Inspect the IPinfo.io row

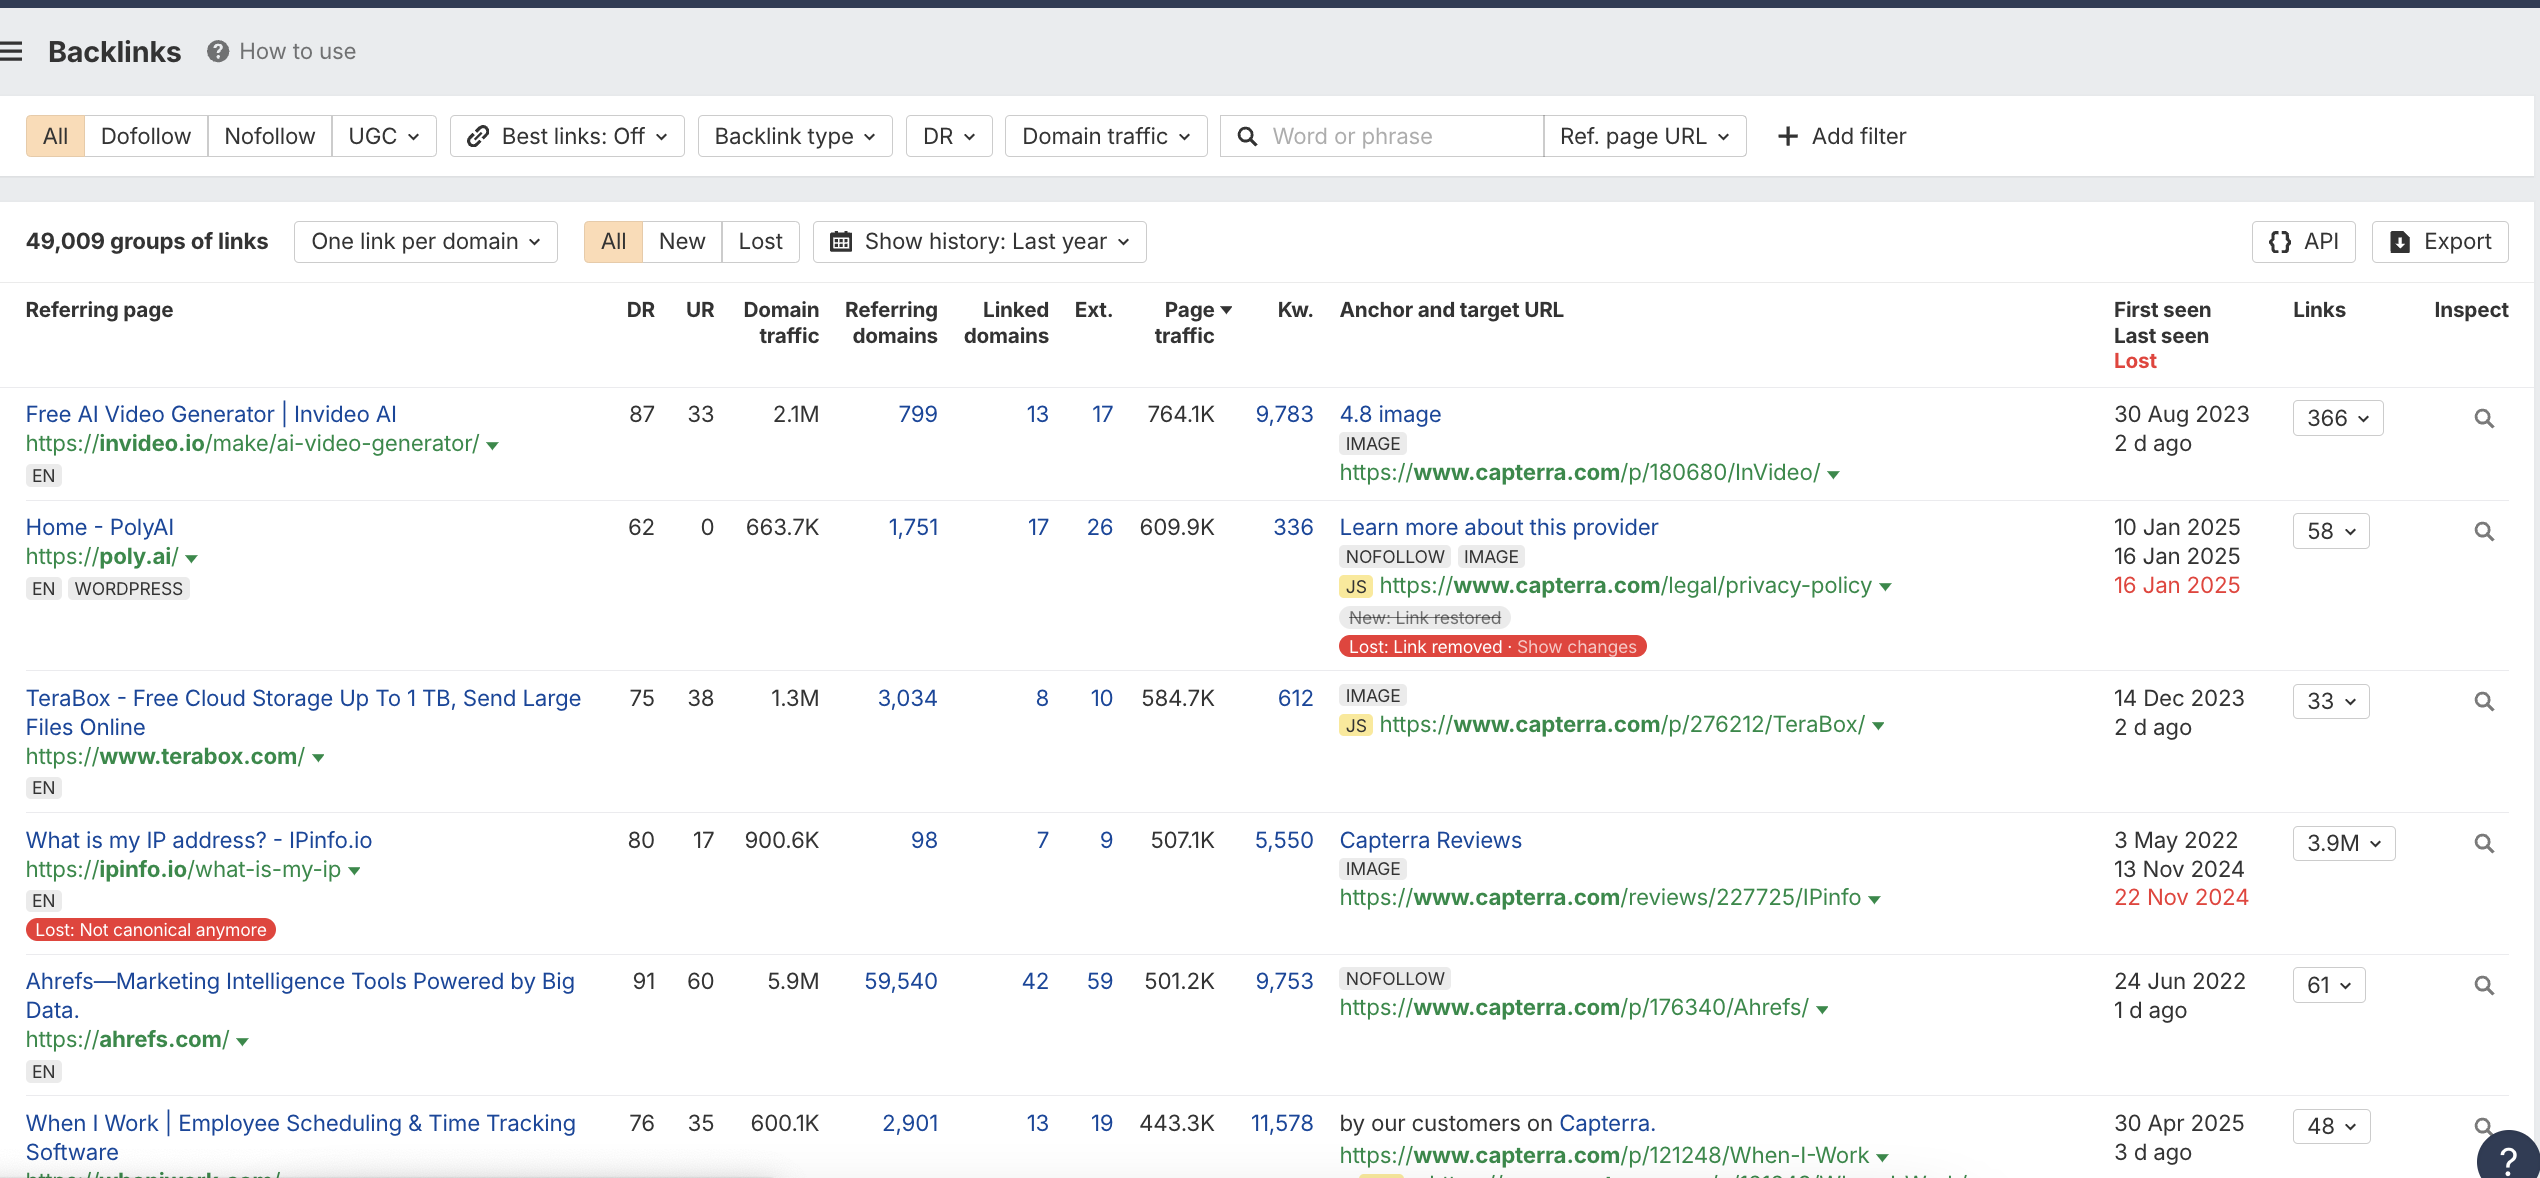click(x=2484, y=843)
